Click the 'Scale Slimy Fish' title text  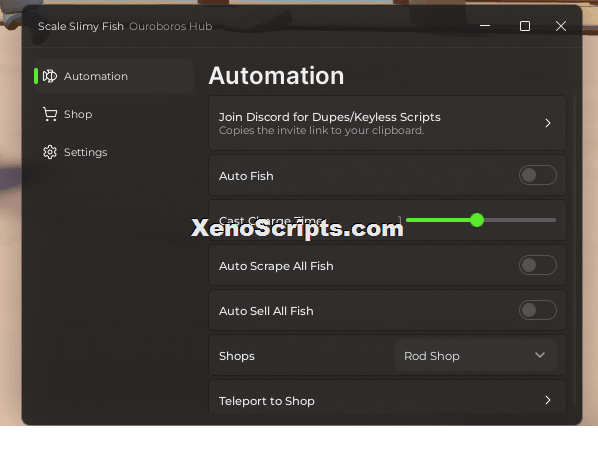click(x=81, y=26)
